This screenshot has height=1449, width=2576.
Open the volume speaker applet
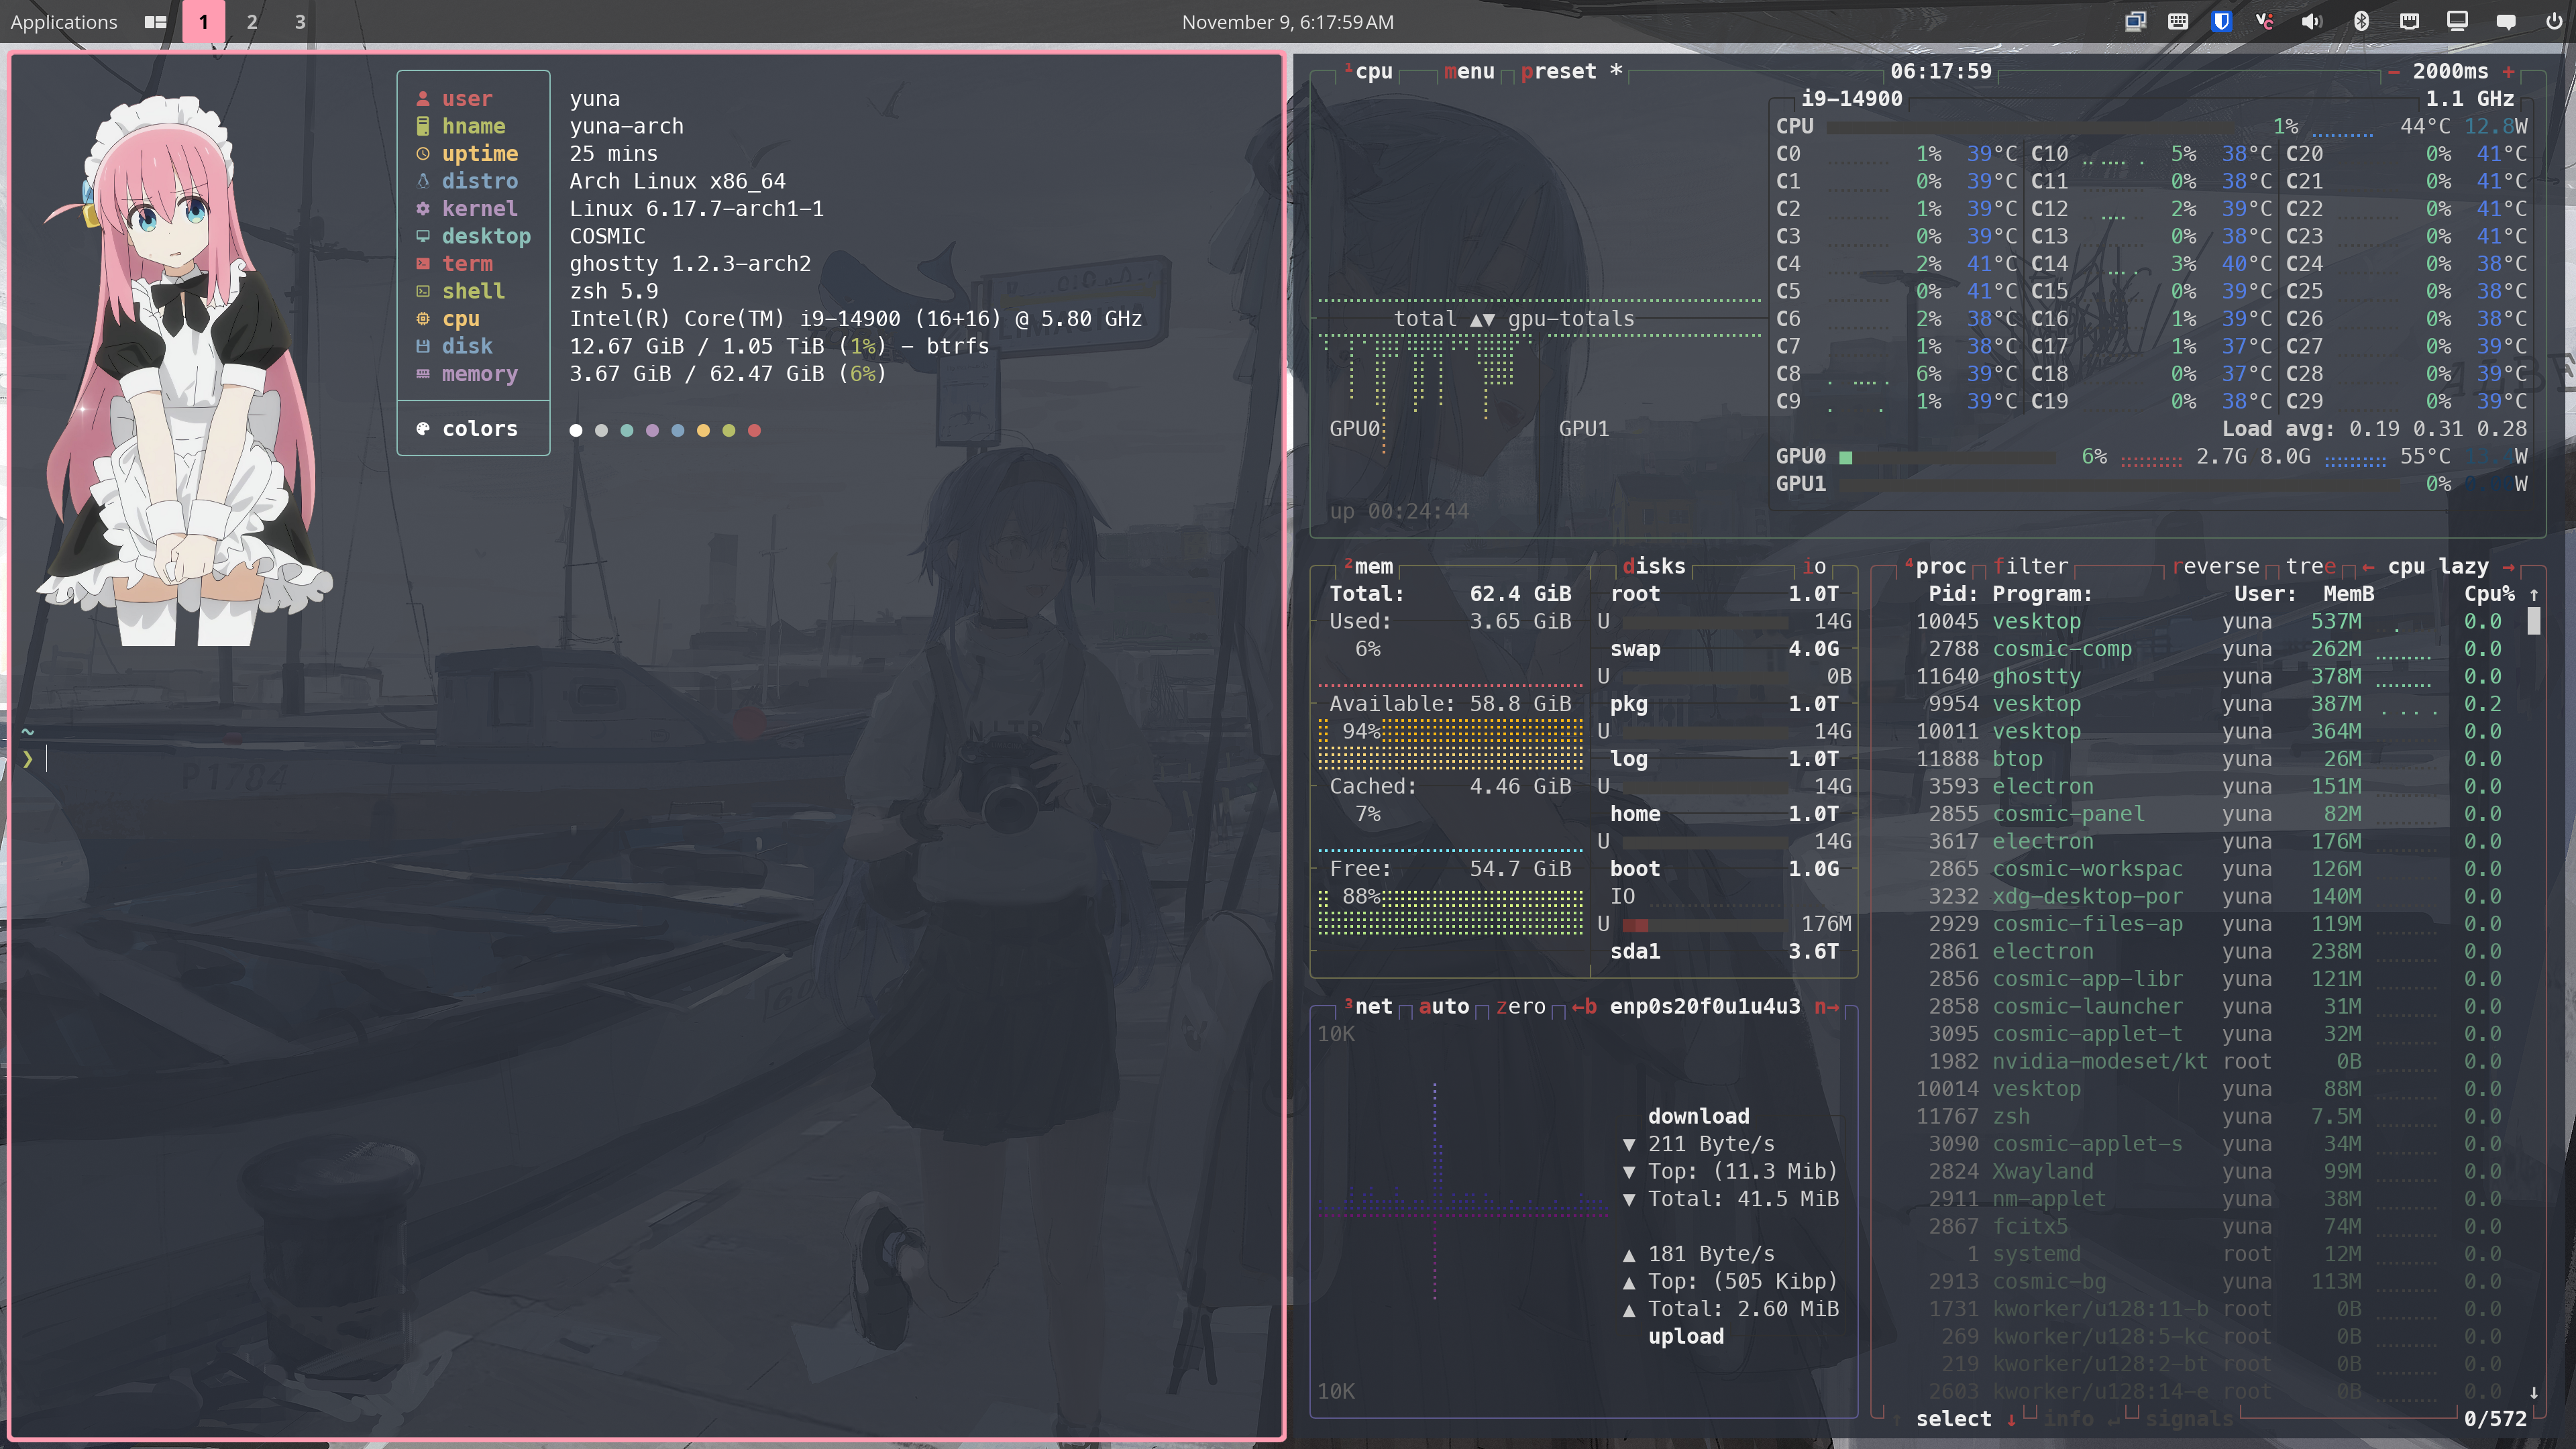click(2311, 21)
